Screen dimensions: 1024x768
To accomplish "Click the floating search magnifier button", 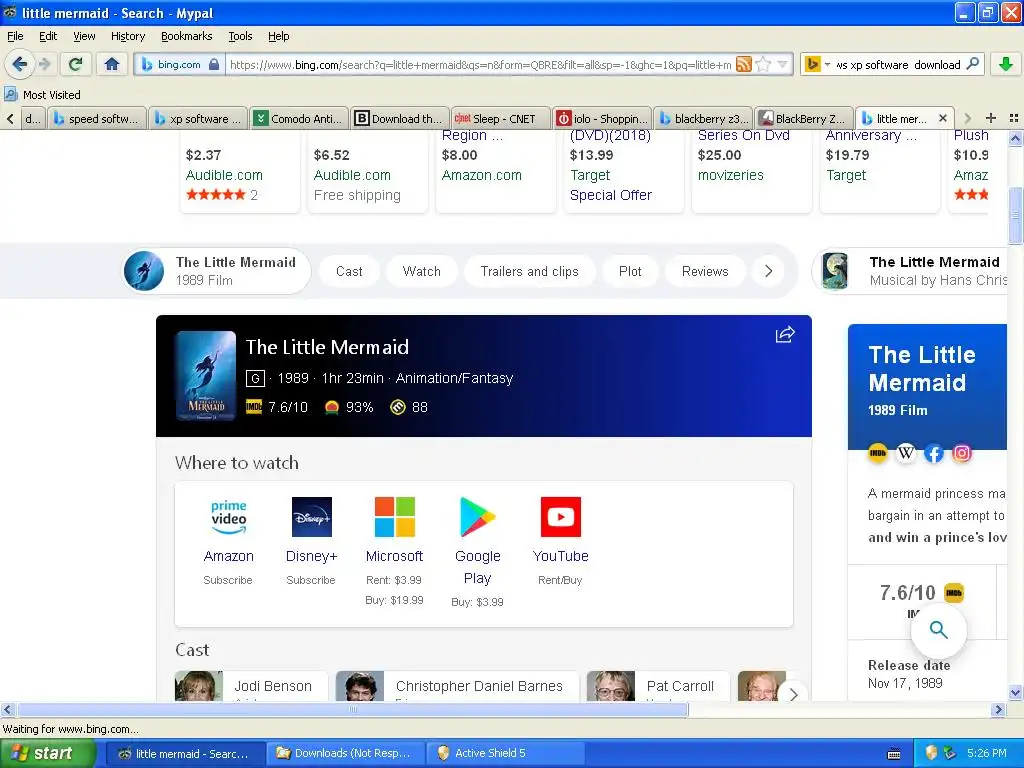I will click(938, 630).
